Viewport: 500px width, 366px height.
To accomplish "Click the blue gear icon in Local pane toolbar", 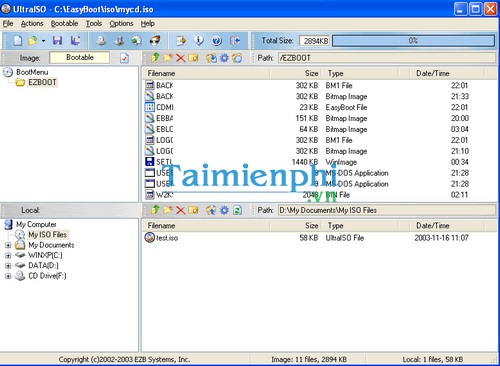I will click(x=224, y=210).
